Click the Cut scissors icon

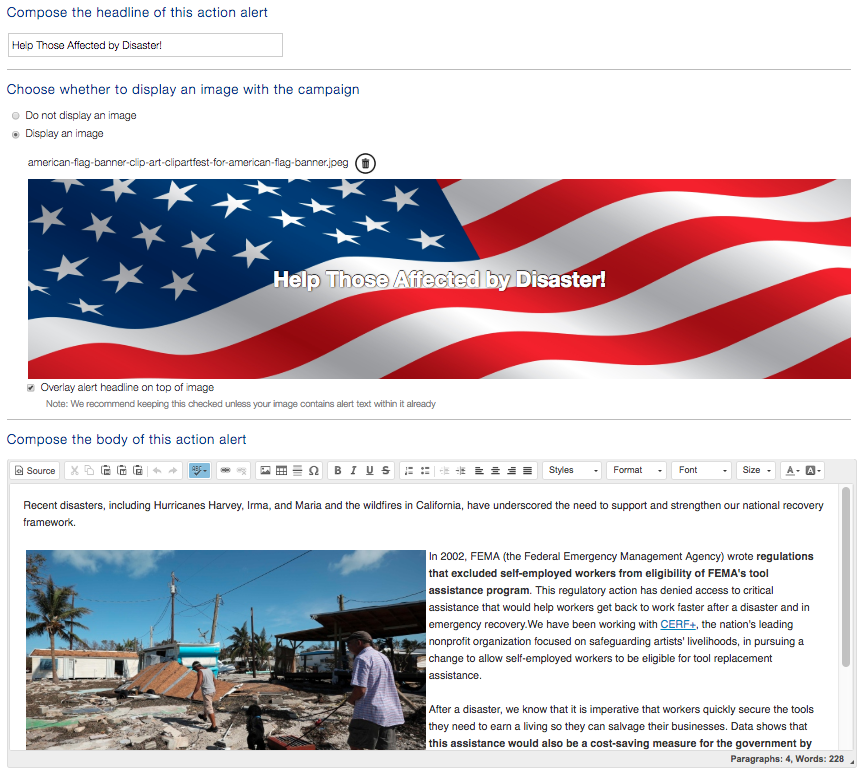pyautogui.click(x=74, y=471)
